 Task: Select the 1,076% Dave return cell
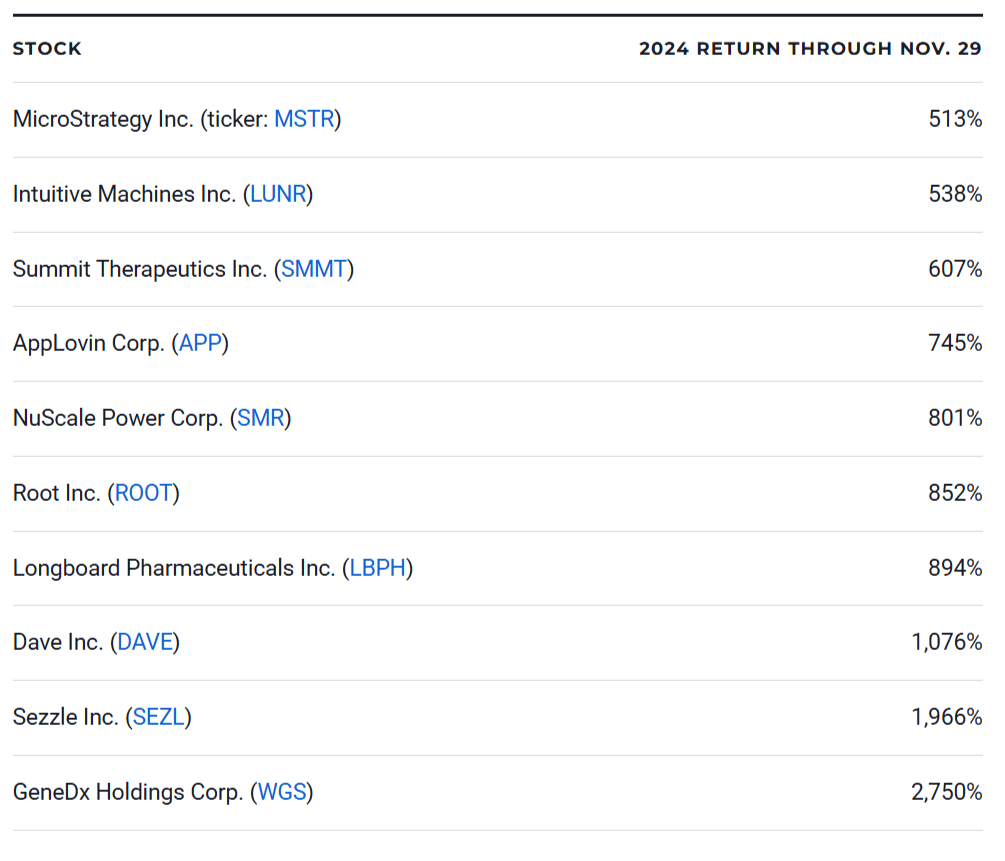[946, 642]
